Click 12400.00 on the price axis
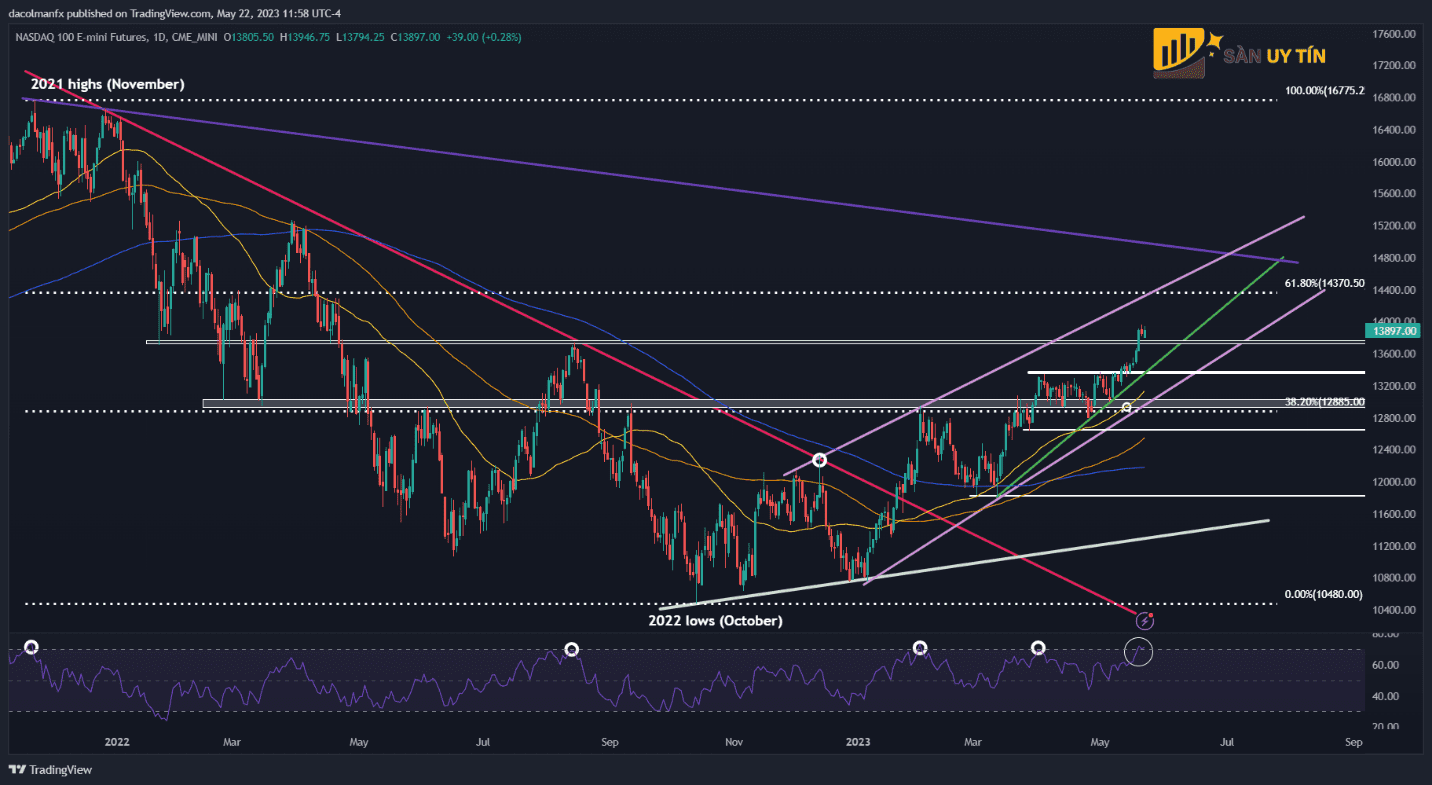Screen dimensions: 1432x785 (x=1394, y=450)
